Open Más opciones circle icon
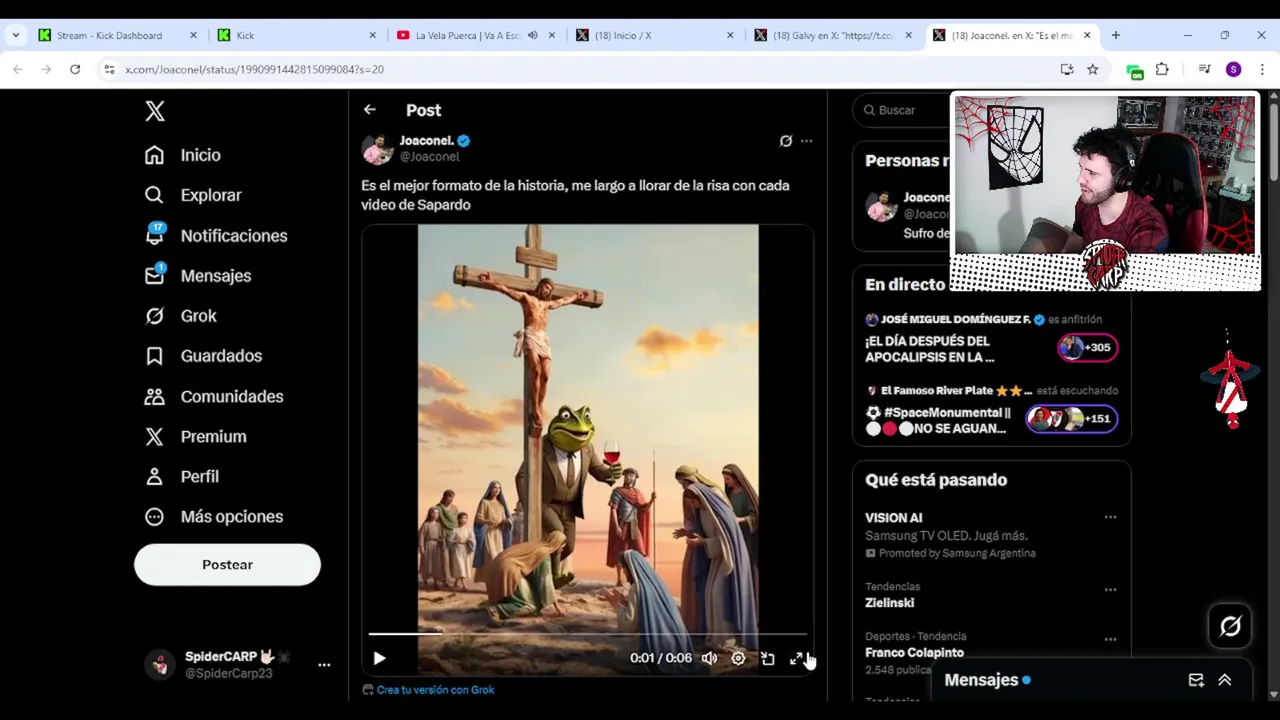Screen dimensions: 1280x720 [x=154, y=517]
